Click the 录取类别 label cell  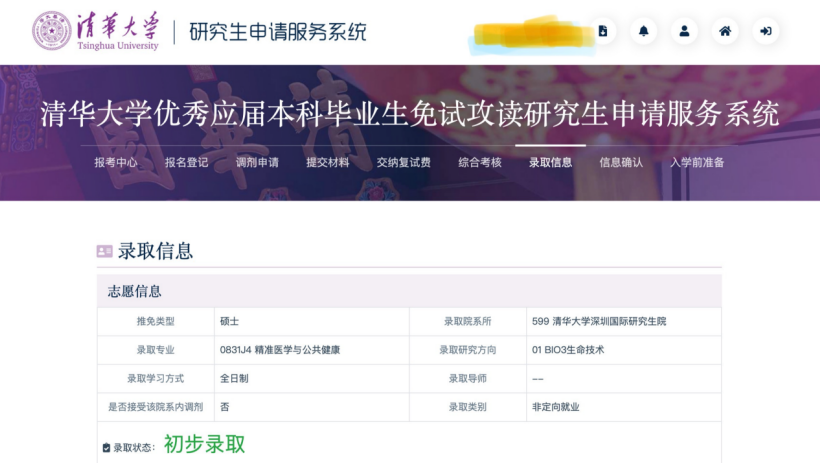pos(468,407)
